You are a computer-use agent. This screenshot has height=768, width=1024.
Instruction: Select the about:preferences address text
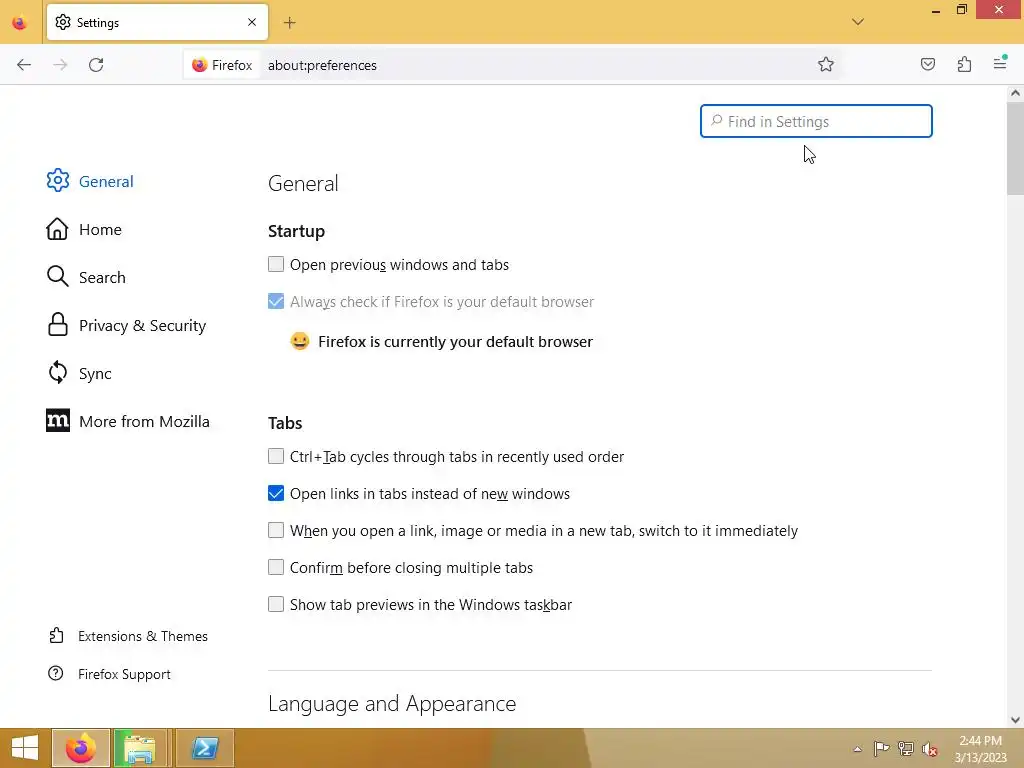coord(322,65)
